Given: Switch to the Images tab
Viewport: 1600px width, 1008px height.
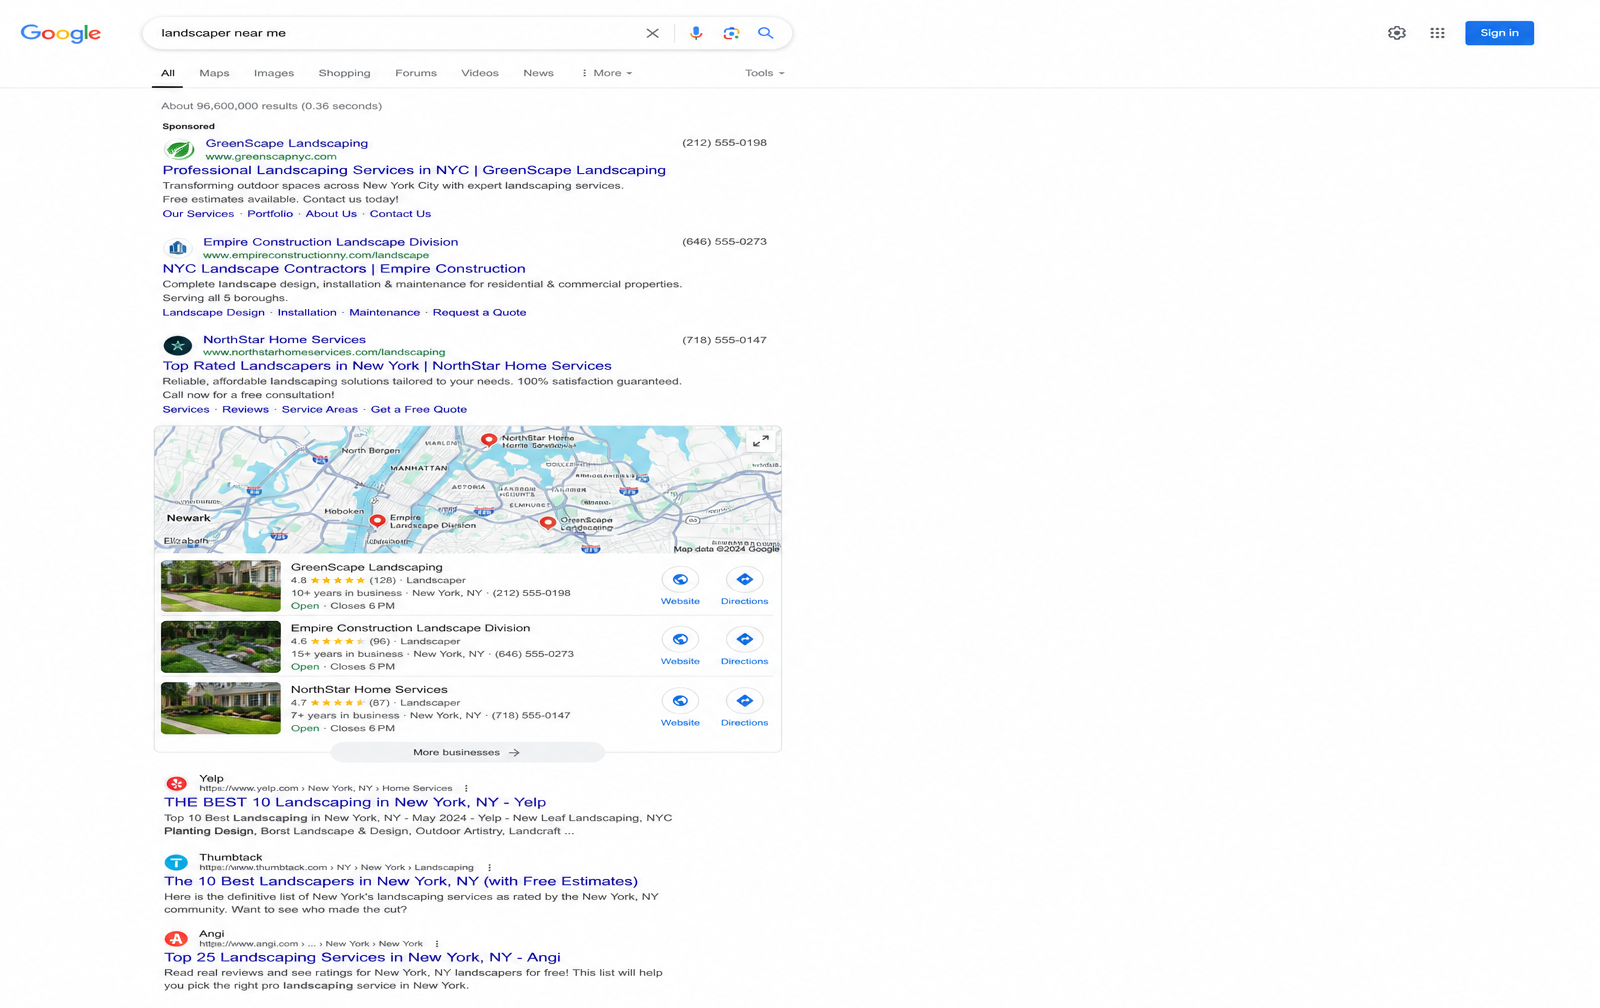Looking at the screenshot, I should click(x=273, y=73).
